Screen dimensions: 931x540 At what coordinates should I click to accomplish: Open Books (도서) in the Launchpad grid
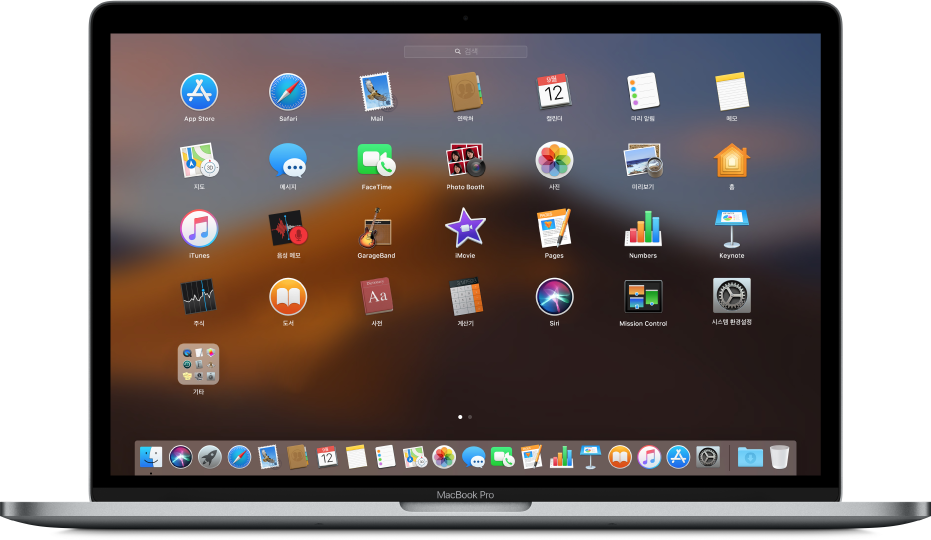tap(288, 297)
